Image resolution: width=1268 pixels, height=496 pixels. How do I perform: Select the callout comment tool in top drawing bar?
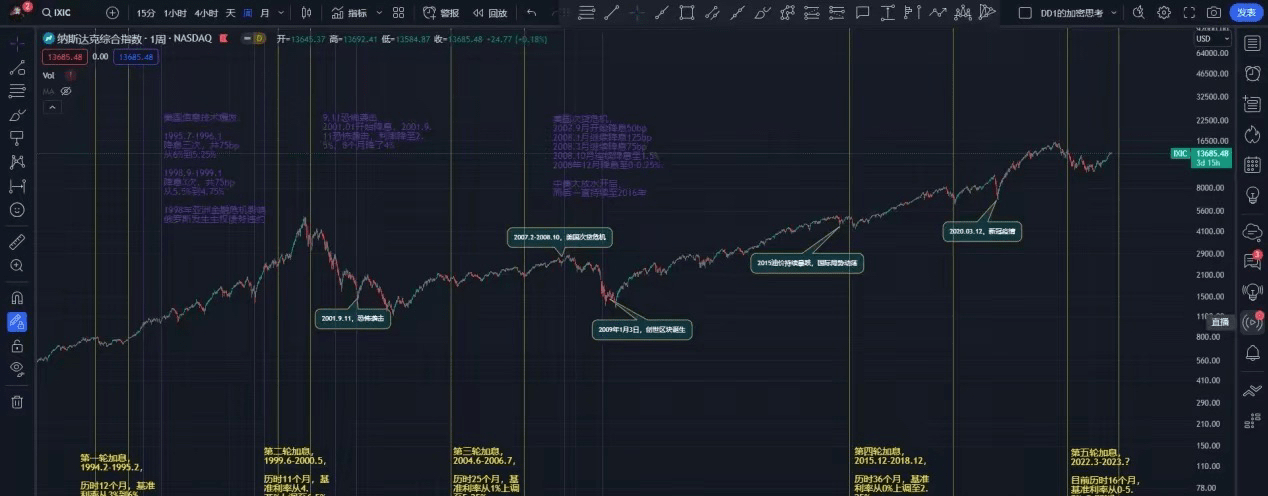[862, 13]
